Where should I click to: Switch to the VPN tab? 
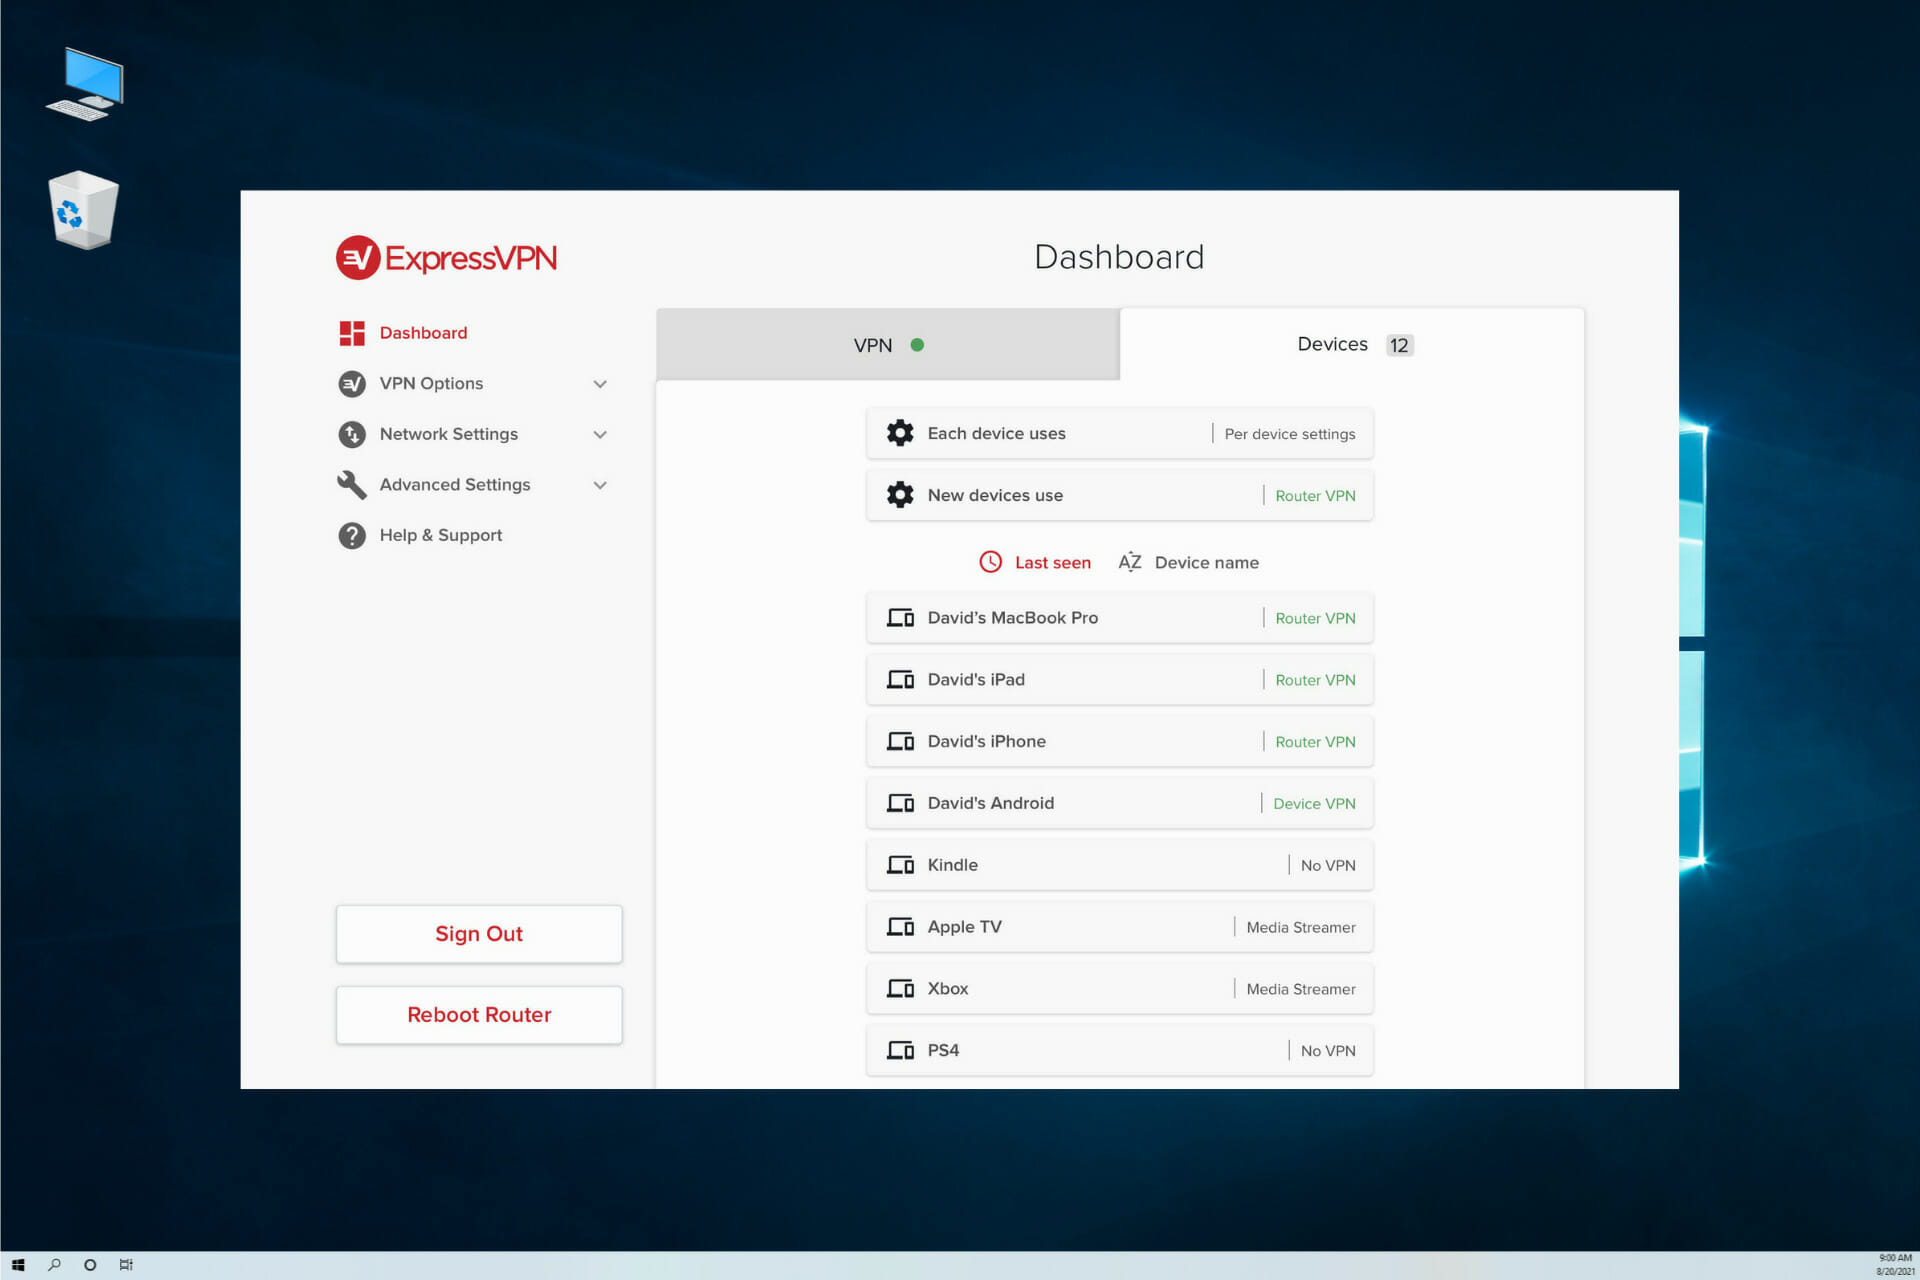(x=888, y=344)
